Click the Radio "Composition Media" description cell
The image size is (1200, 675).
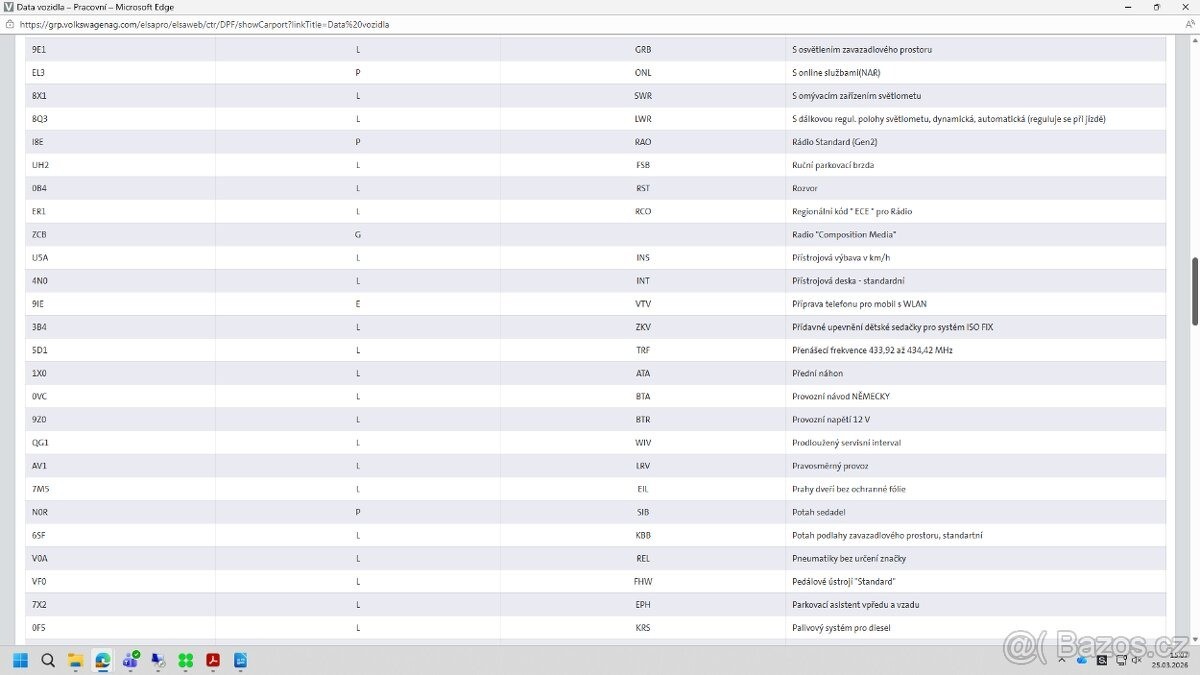tap(843, 235)
